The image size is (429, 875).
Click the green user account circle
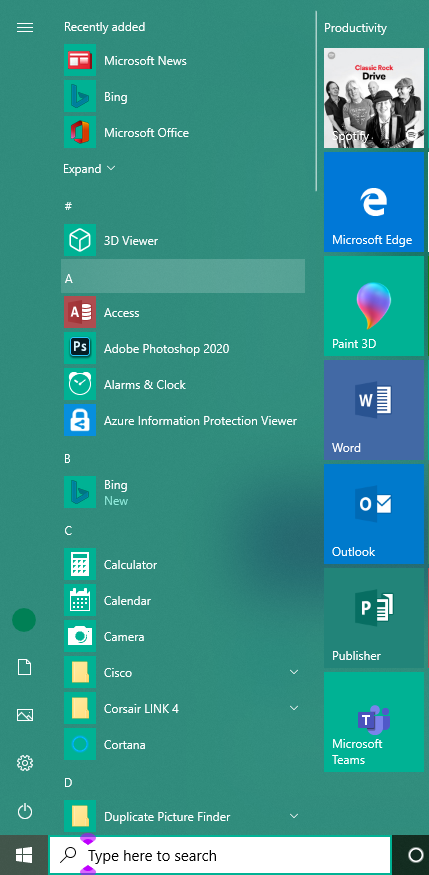coord(24,620)
